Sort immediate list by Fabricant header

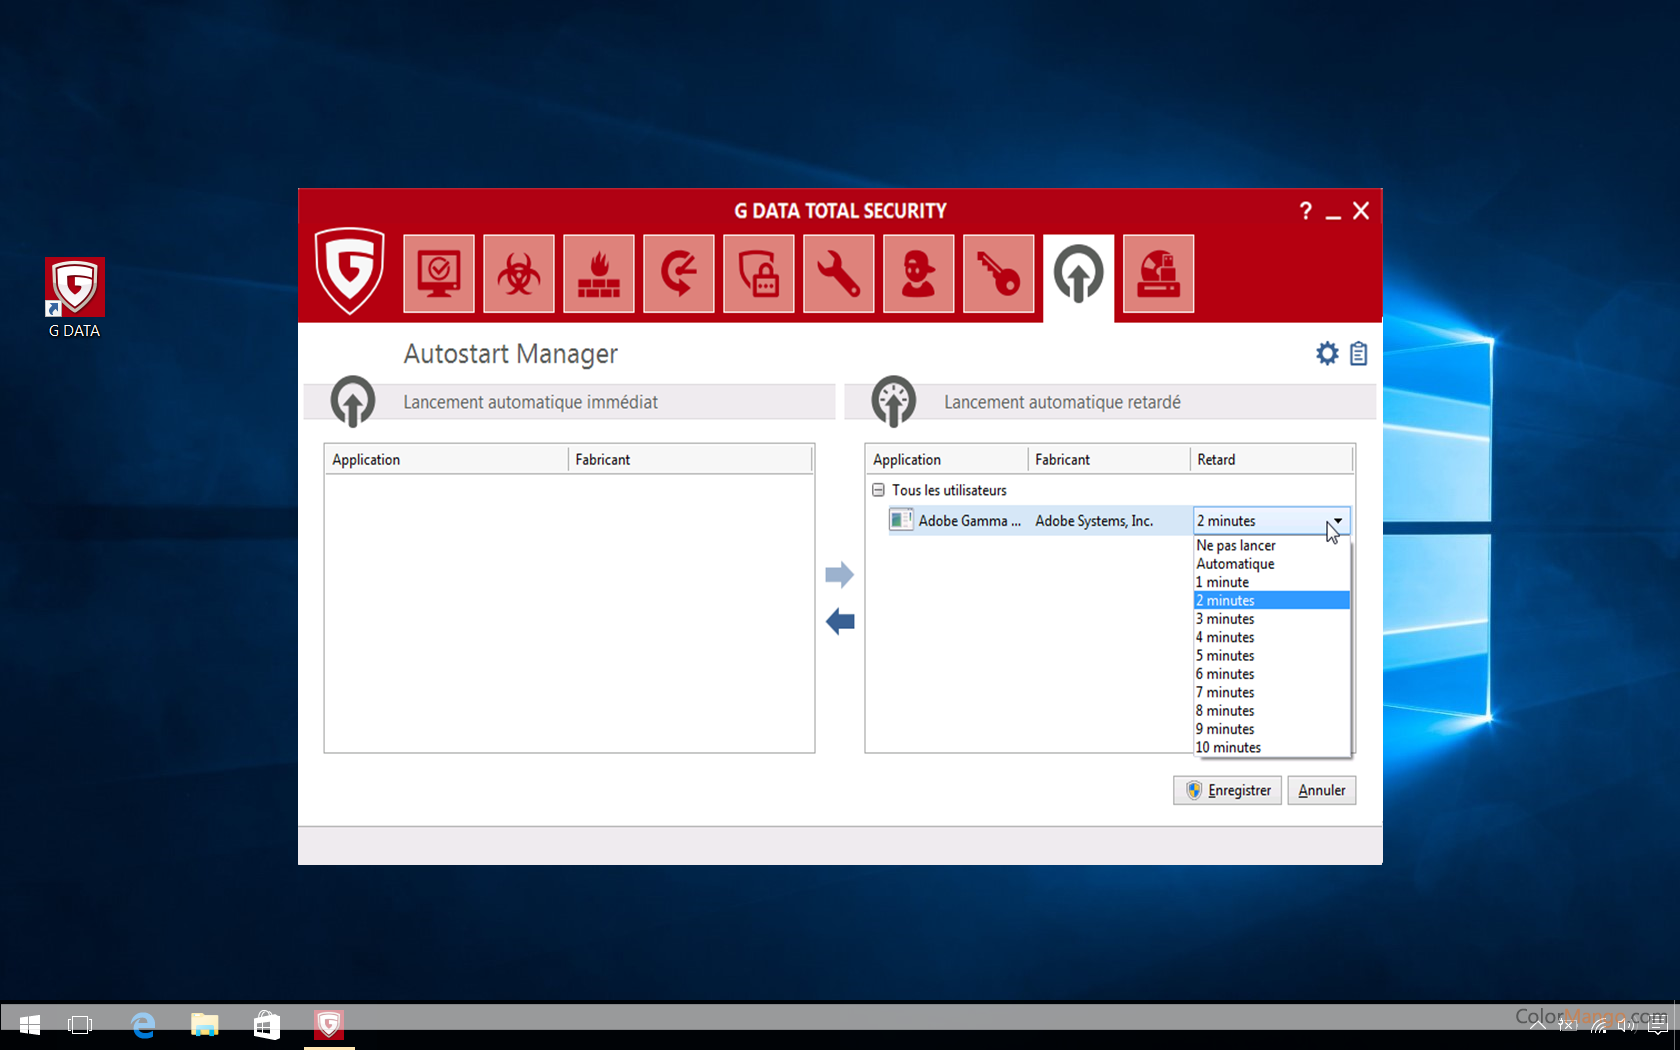click(x=690, y=459)
